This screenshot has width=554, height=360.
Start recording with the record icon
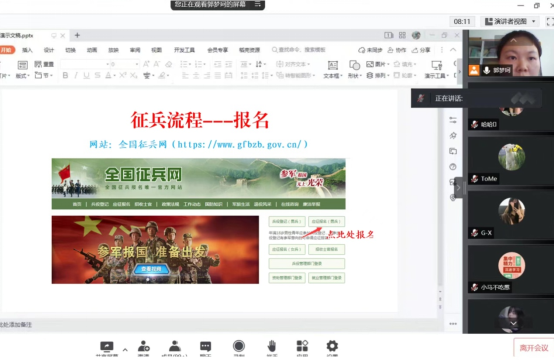(239, 346)
